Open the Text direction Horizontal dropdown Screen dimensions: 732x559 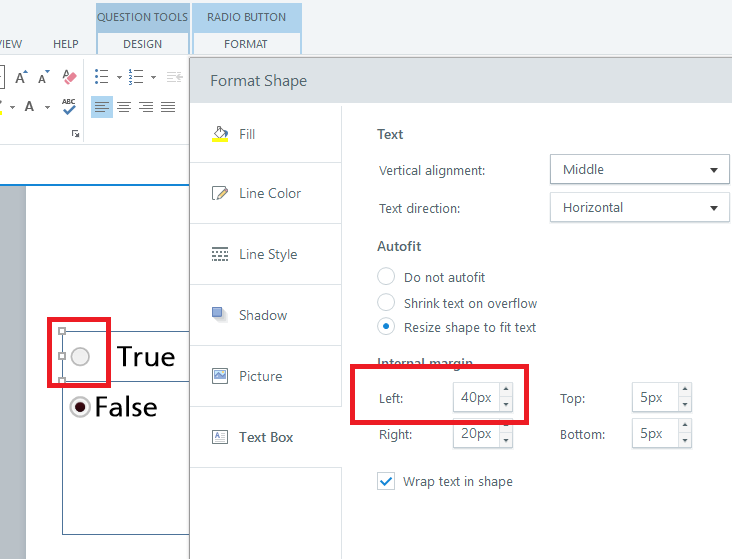(639, 208)
